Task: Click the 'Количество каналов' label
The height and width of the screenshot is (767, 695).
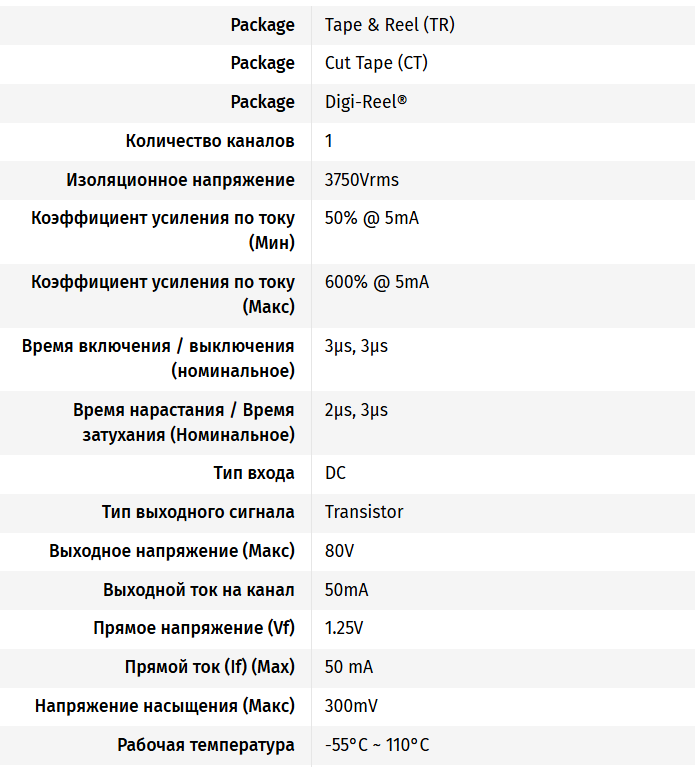Action: [x=210, y=141]
